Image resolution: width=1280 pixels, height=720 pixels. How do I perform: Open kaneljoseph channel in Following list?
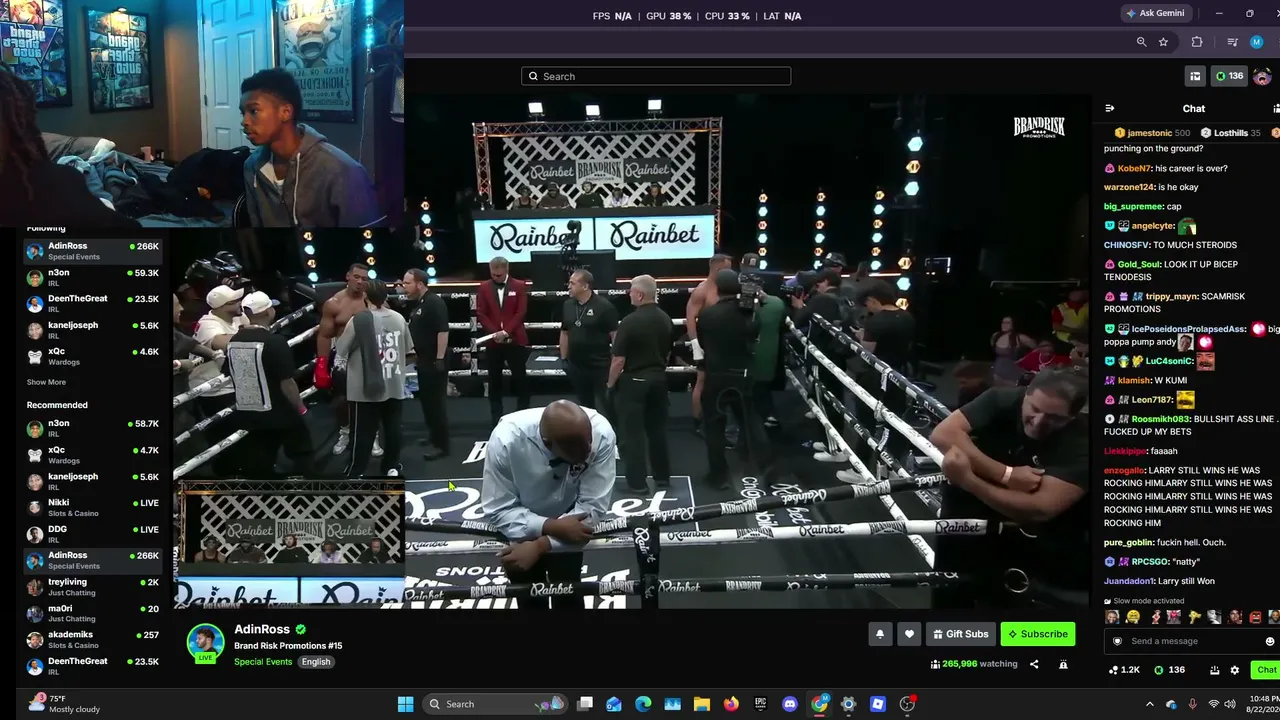[93, 330]
